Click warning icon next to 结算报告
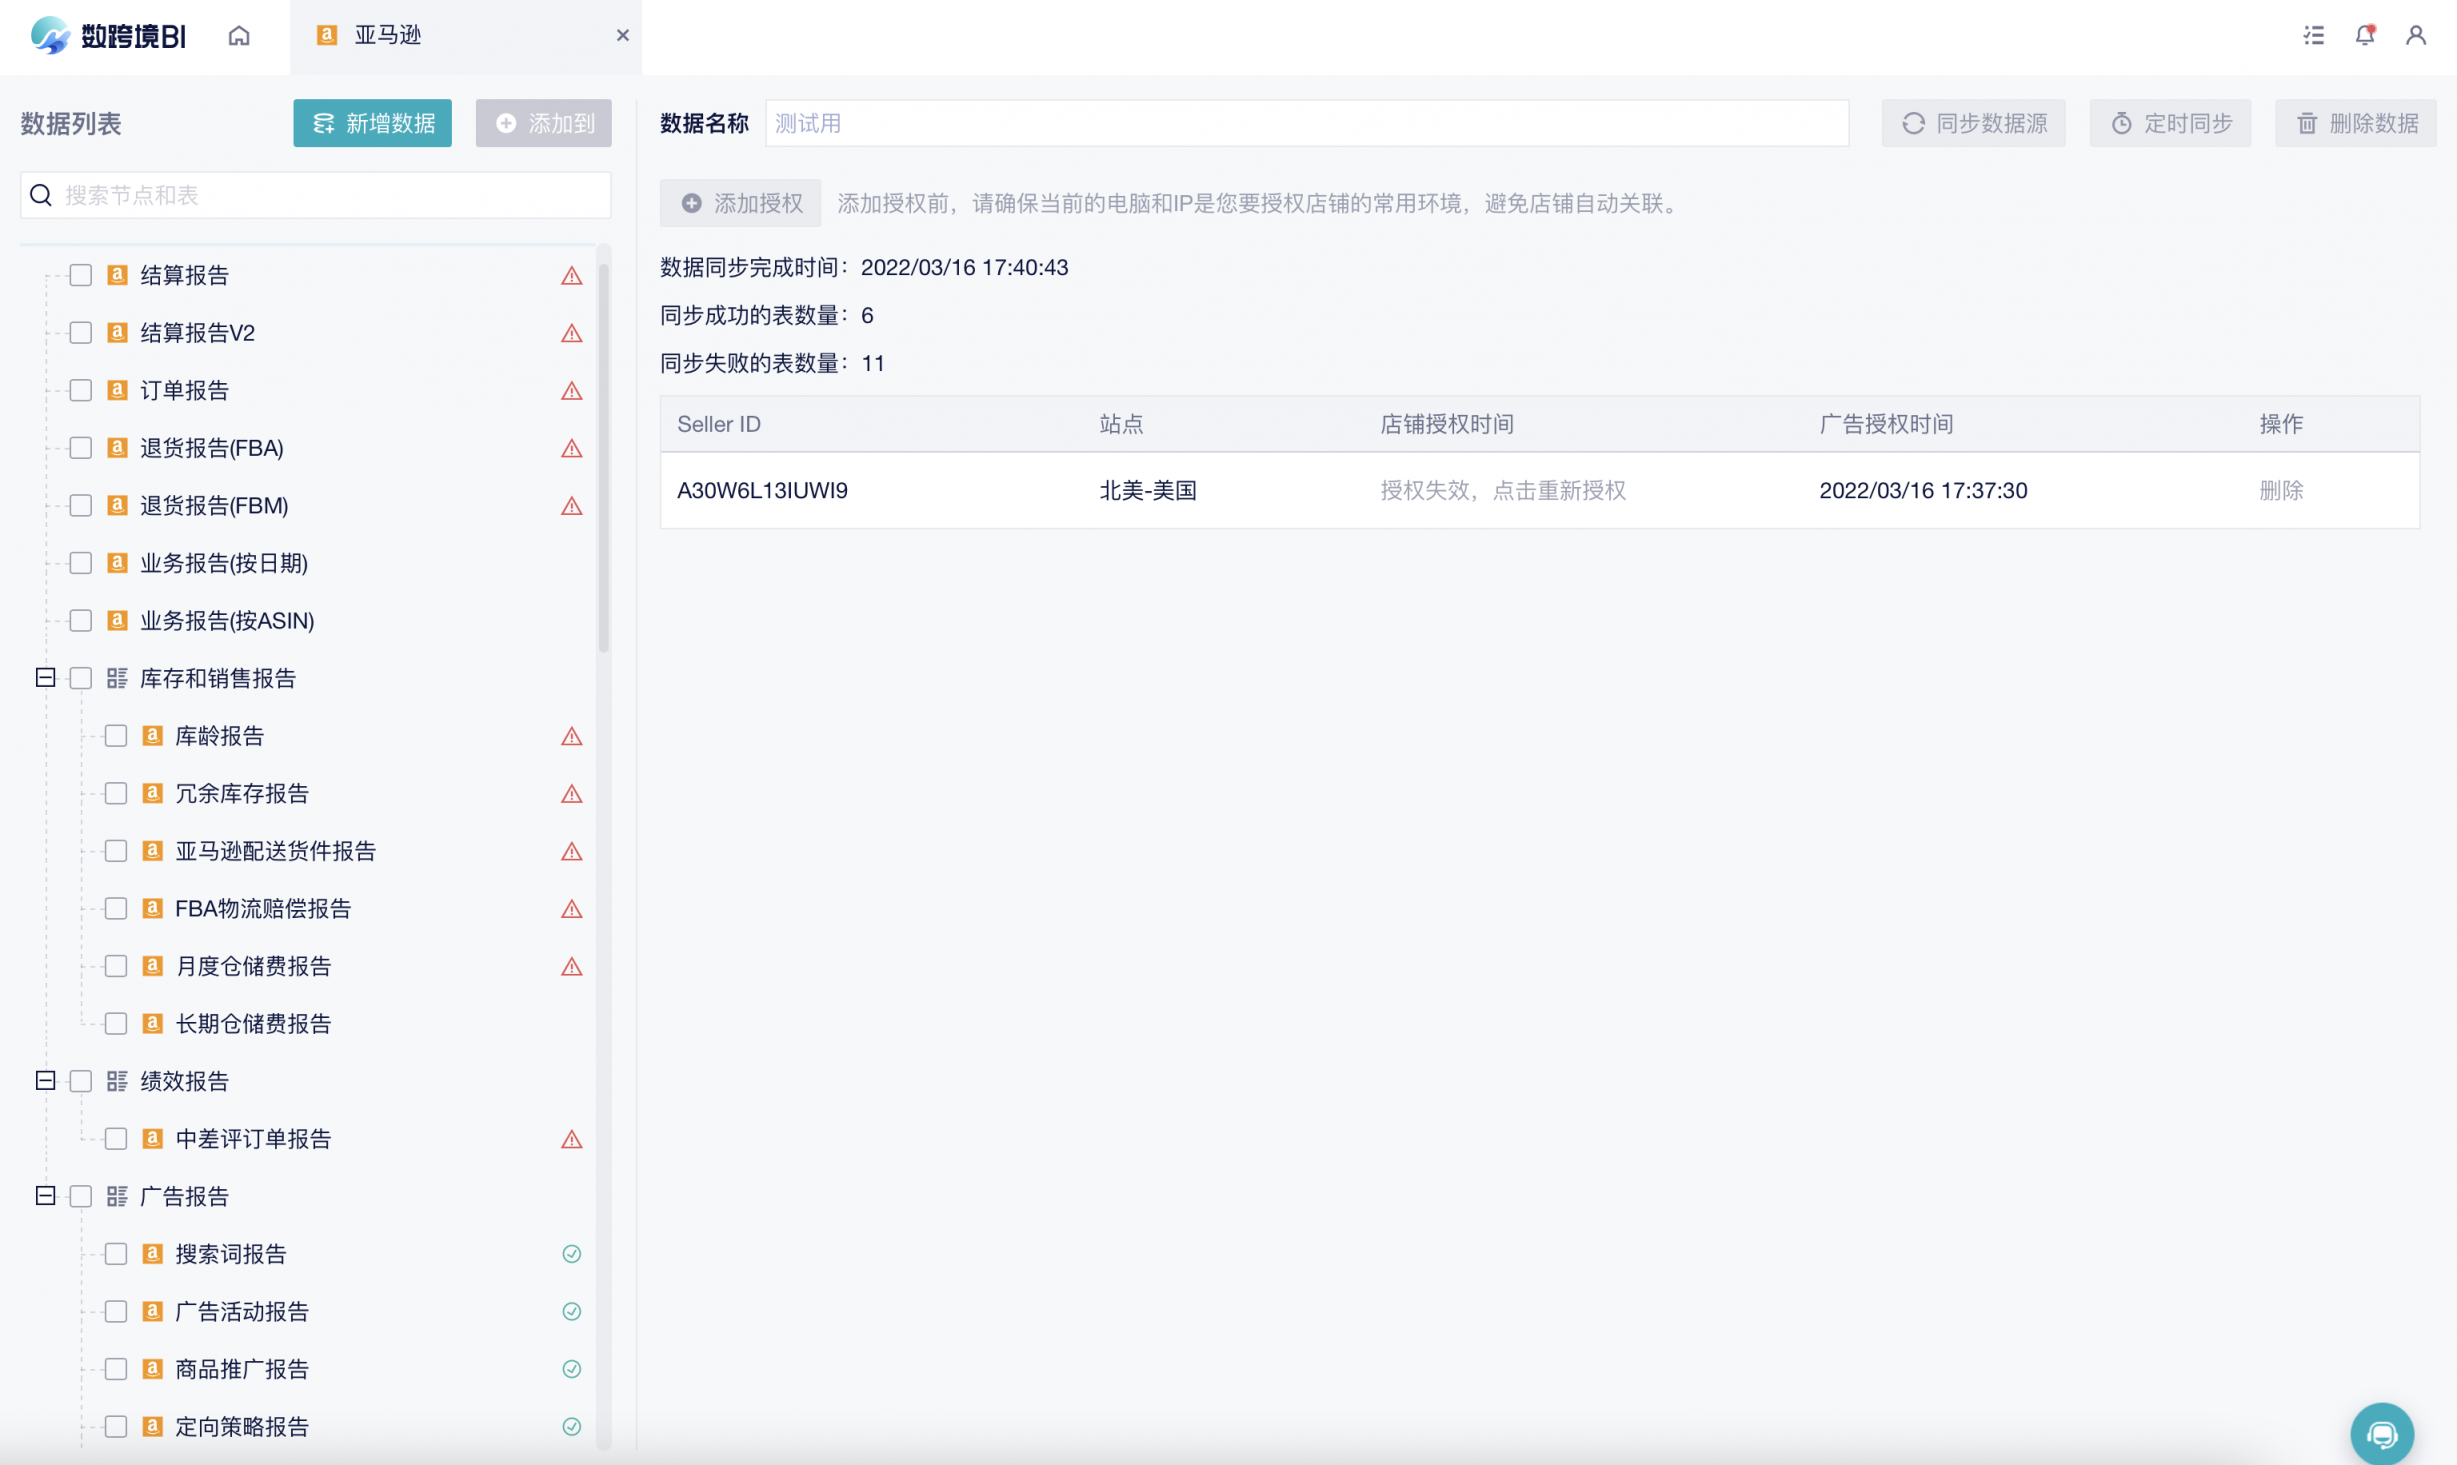This screenshot has height=1465, width=2457. click(x=572, y=276)
